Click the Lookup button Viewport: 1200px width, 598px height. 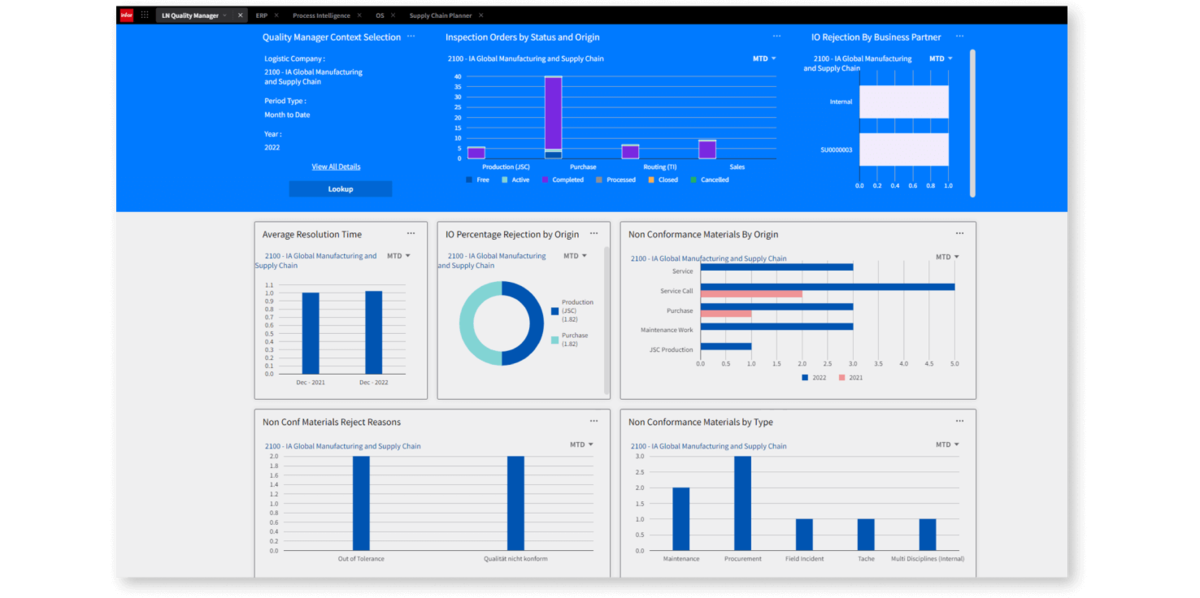pos(340,189)
